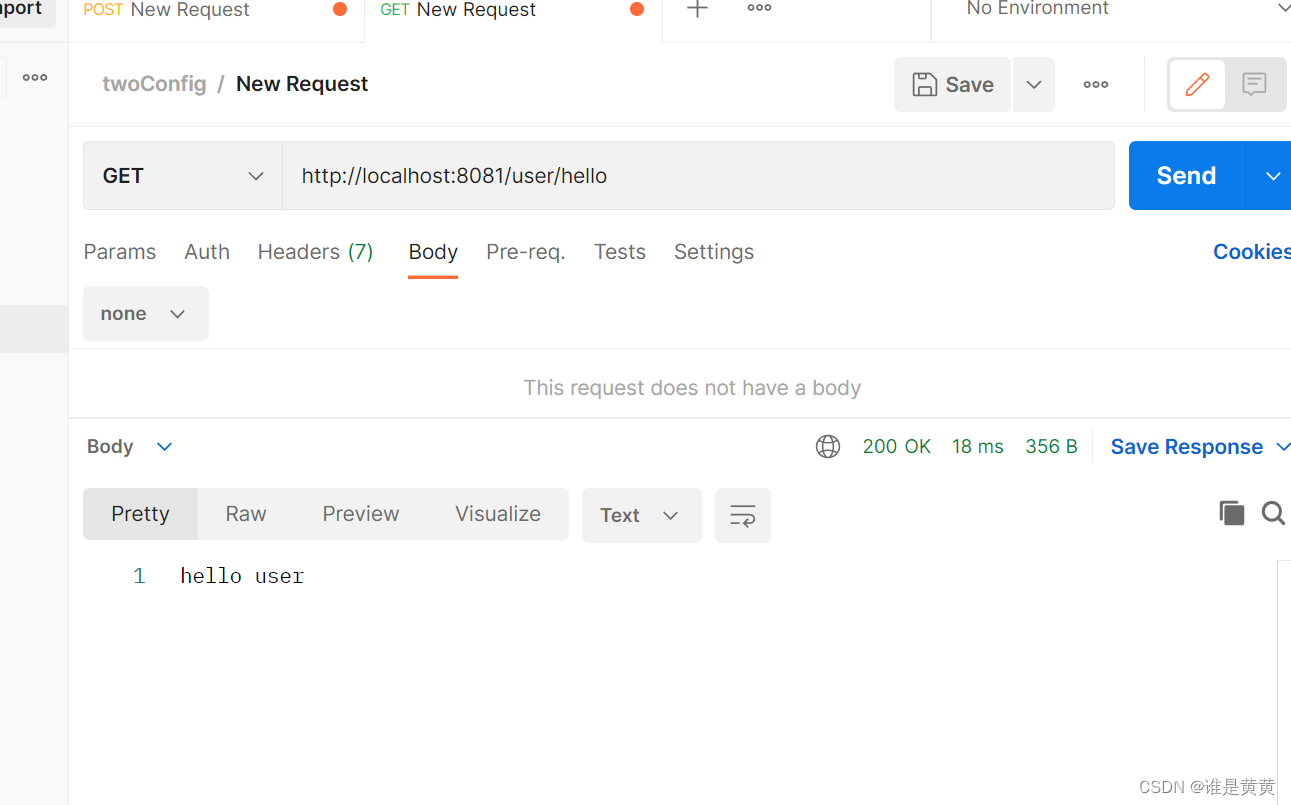Open a new request tab with plus icon
1291x805 pixels.
697,9
